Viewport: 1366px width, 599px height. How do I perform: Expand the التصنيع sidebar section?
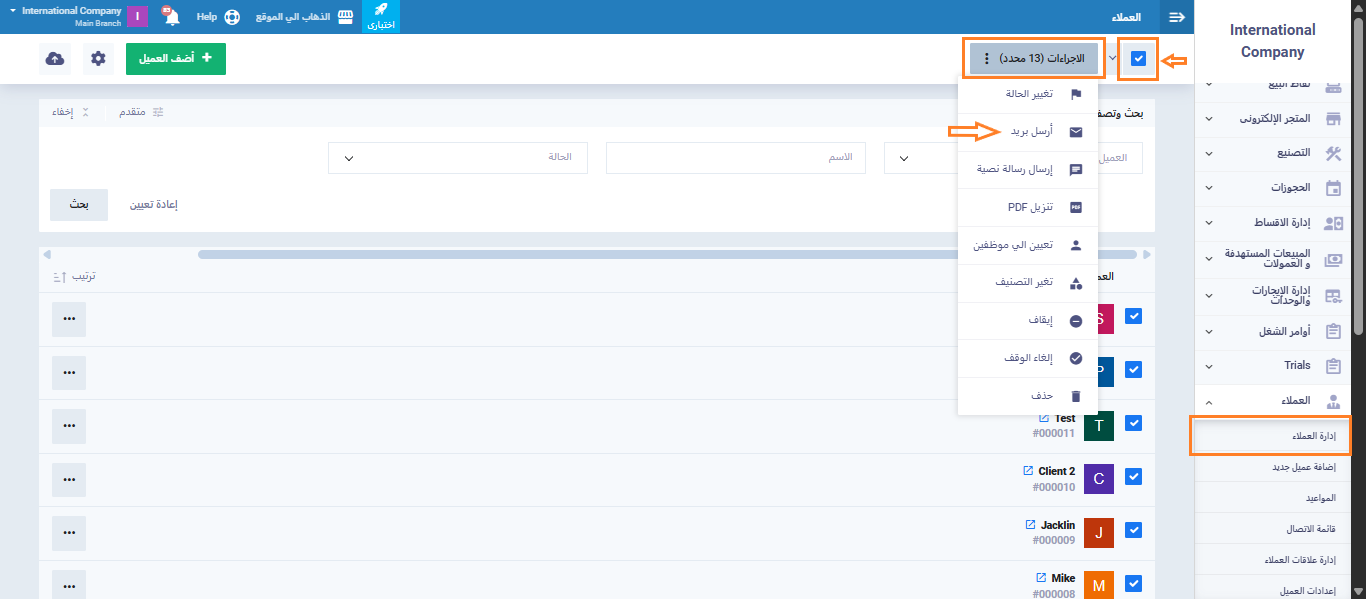[x=1270, y=154]
